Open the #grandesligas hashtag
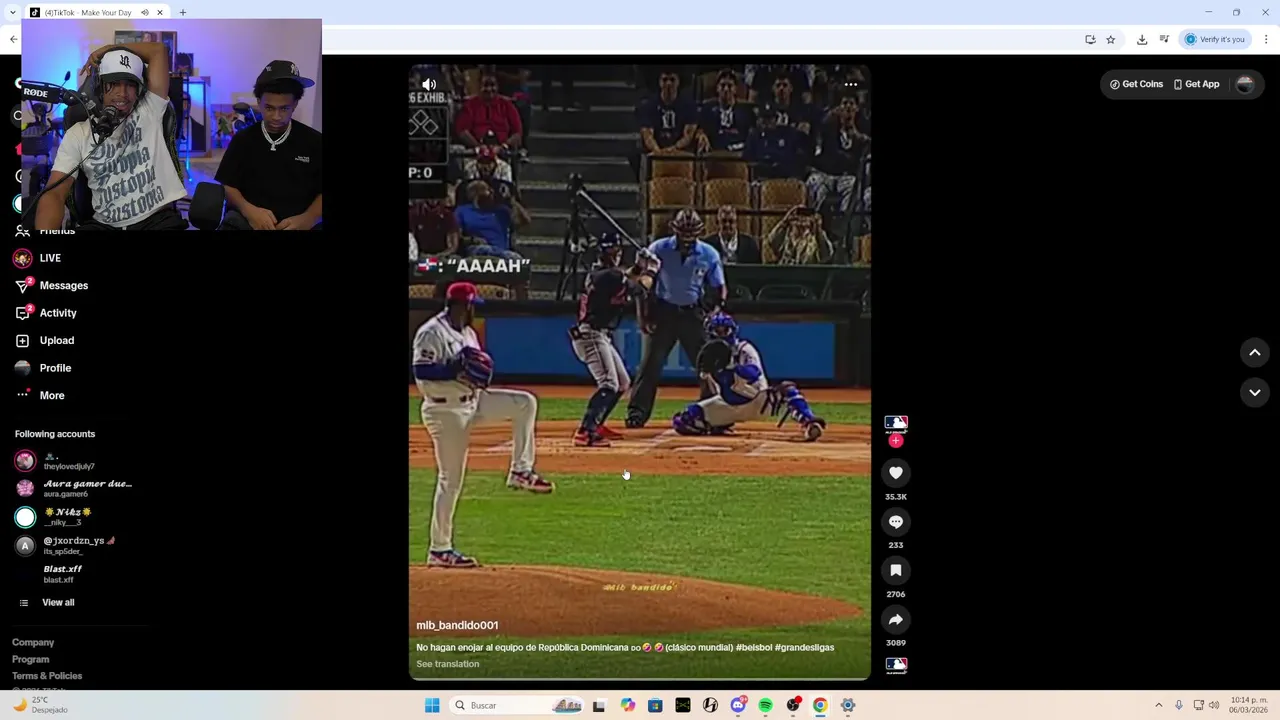Screen dimensions: 1280x720 (x=805, y=648)
